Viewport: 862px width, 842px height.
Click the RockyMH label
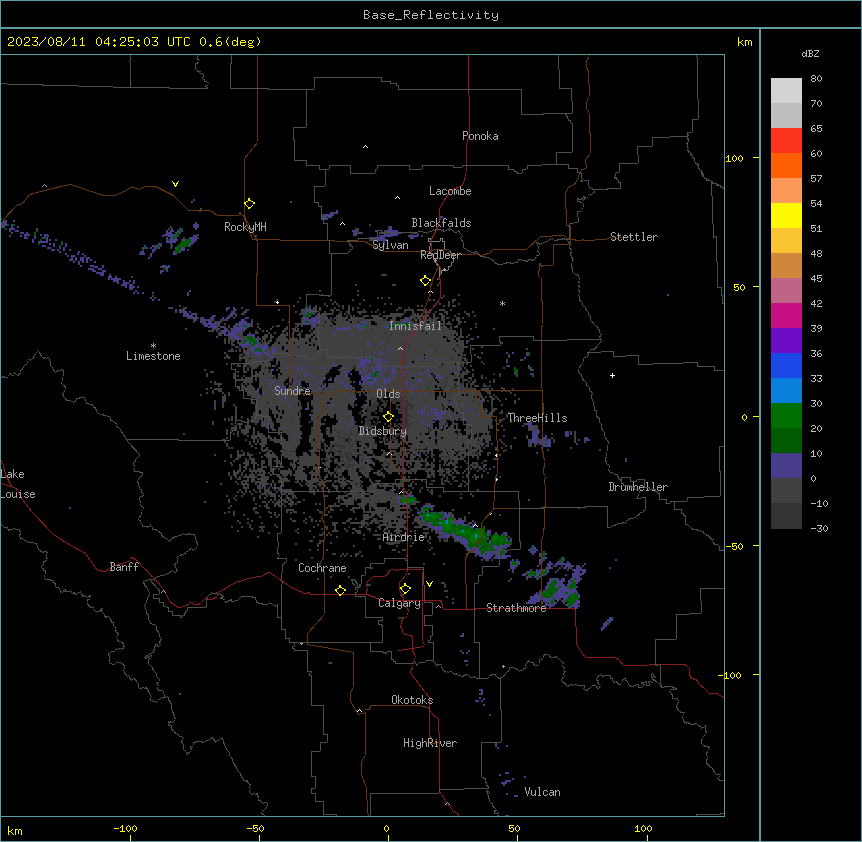[245, 227]
